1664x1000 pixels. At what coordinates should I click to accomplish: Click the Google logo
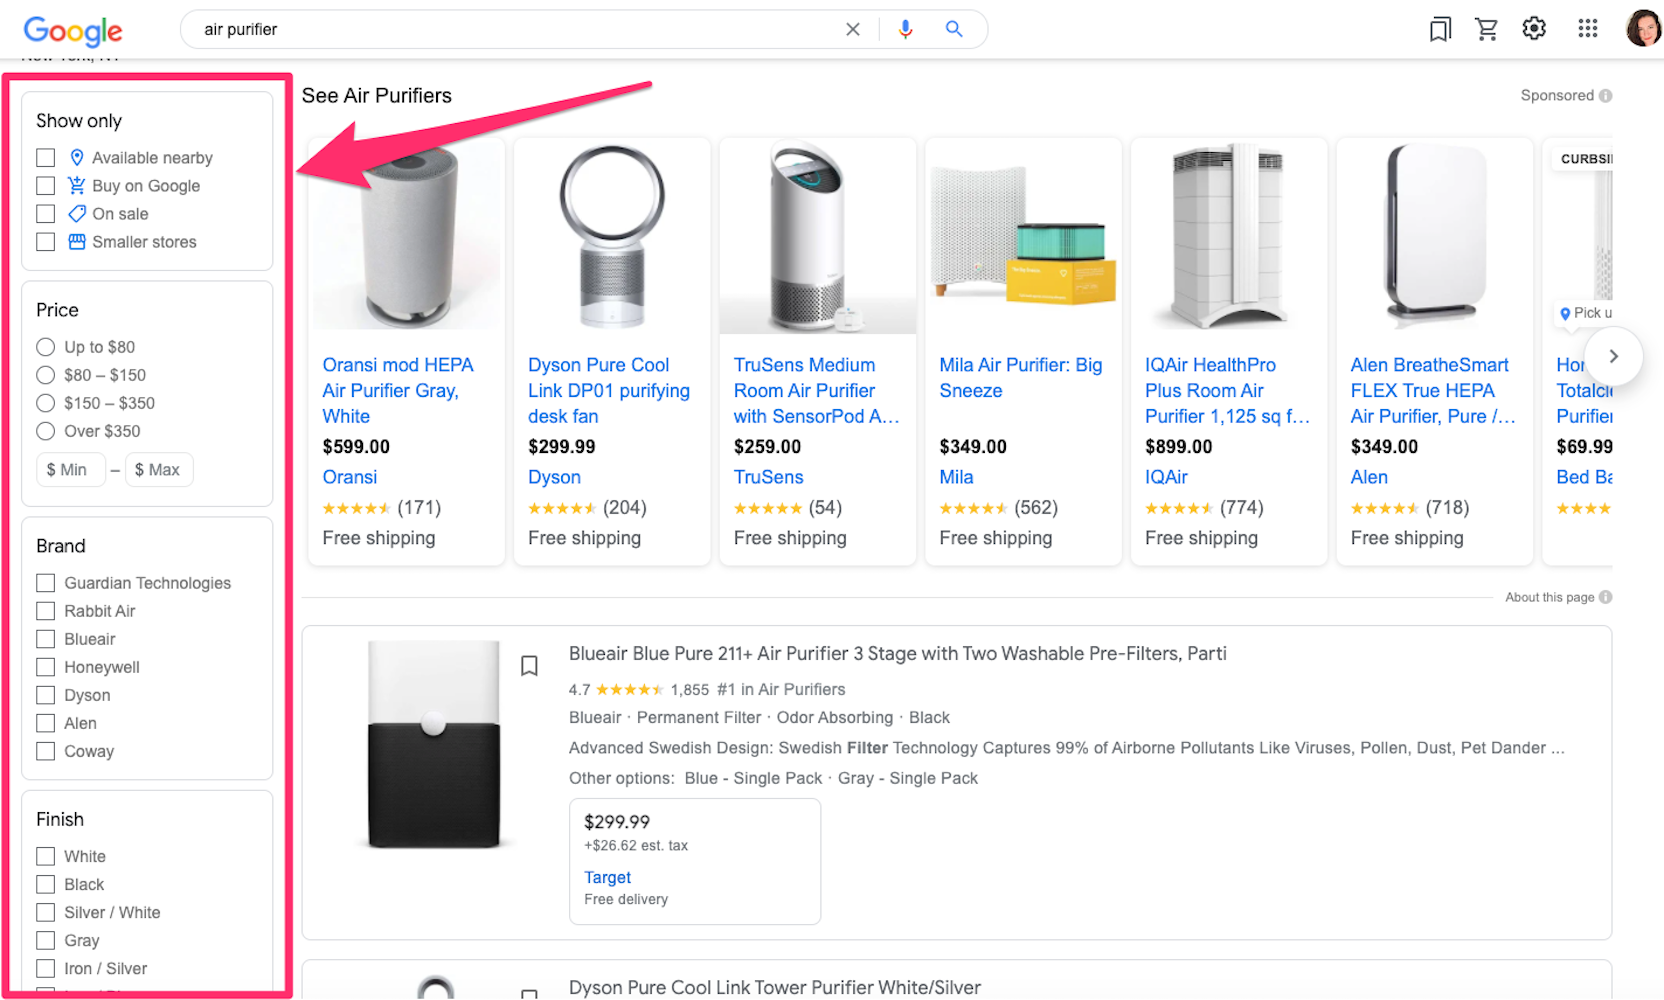[73, 30]
